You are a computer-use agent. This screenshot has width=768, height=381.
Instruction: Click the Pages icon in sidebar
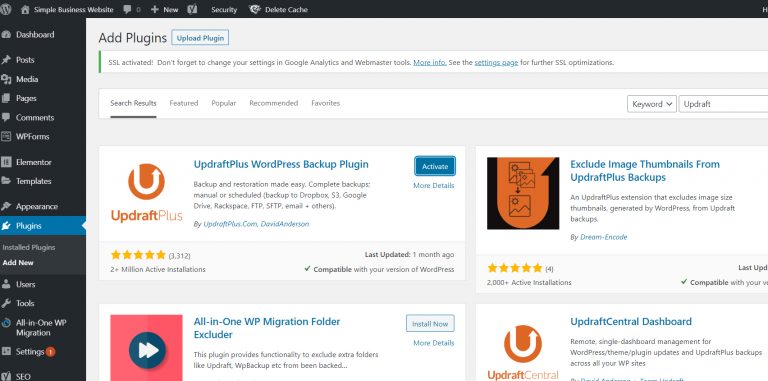[6, 98]
